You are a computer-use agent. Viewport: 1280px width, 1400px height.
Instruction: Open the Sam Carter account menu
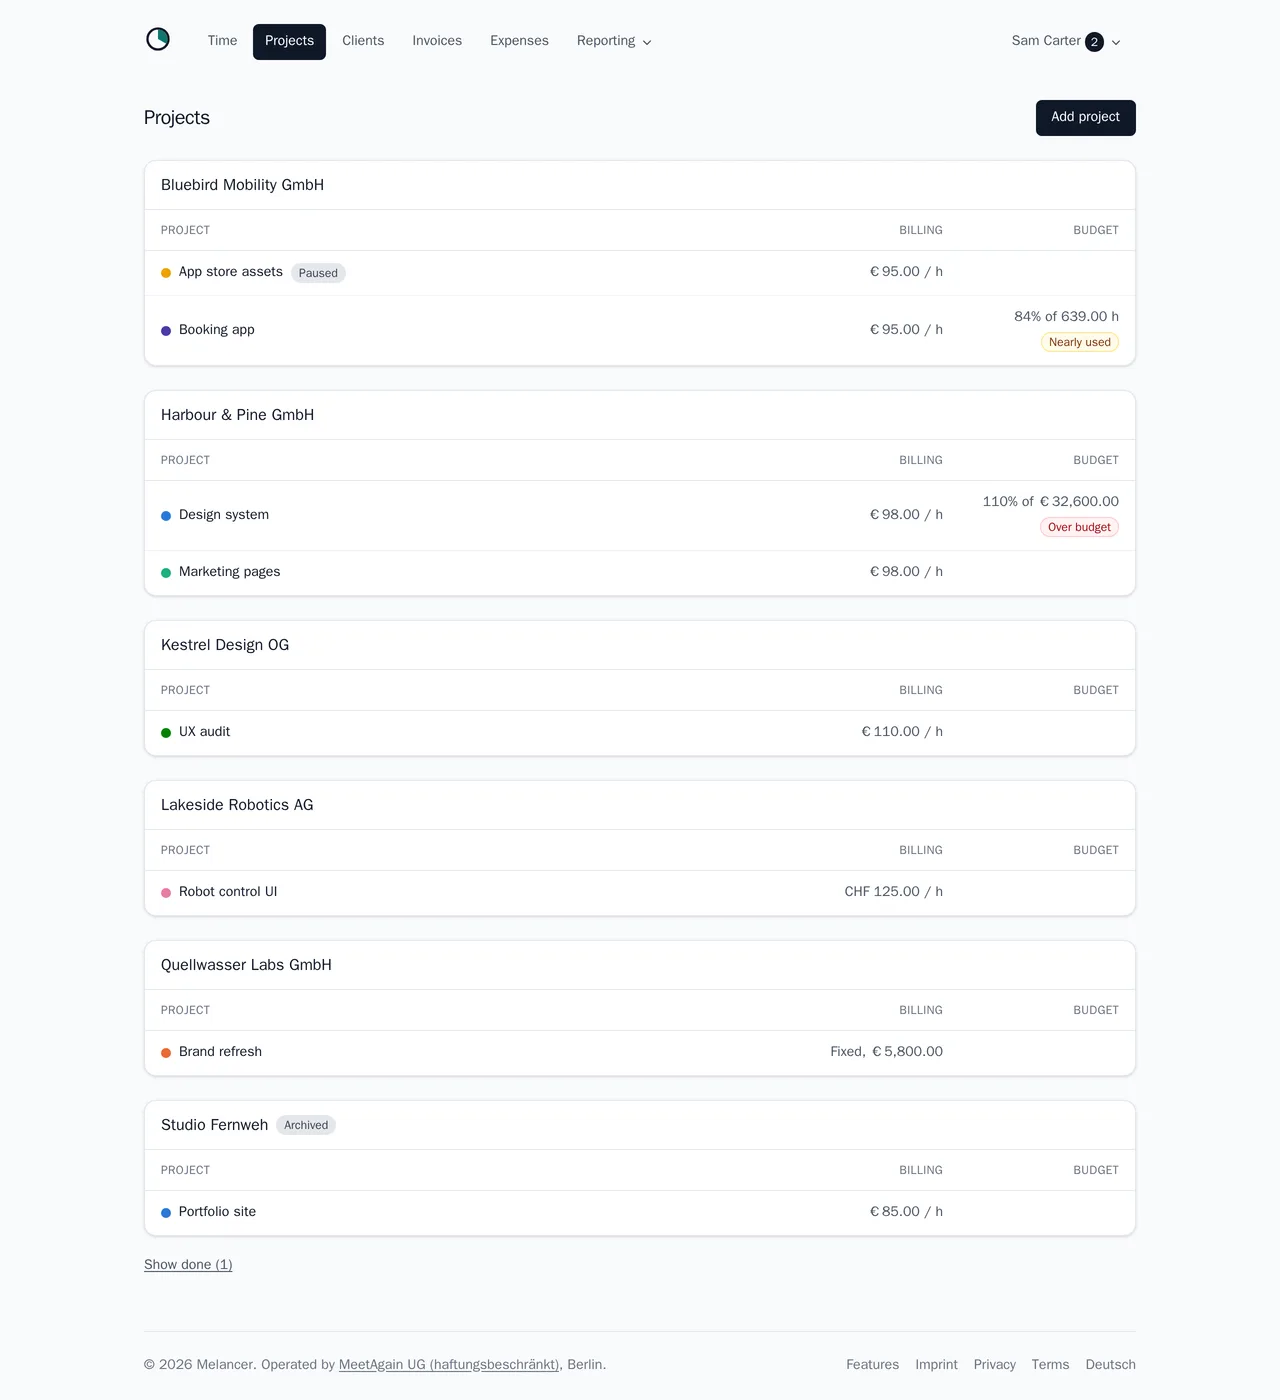[x=1066, y=41]
